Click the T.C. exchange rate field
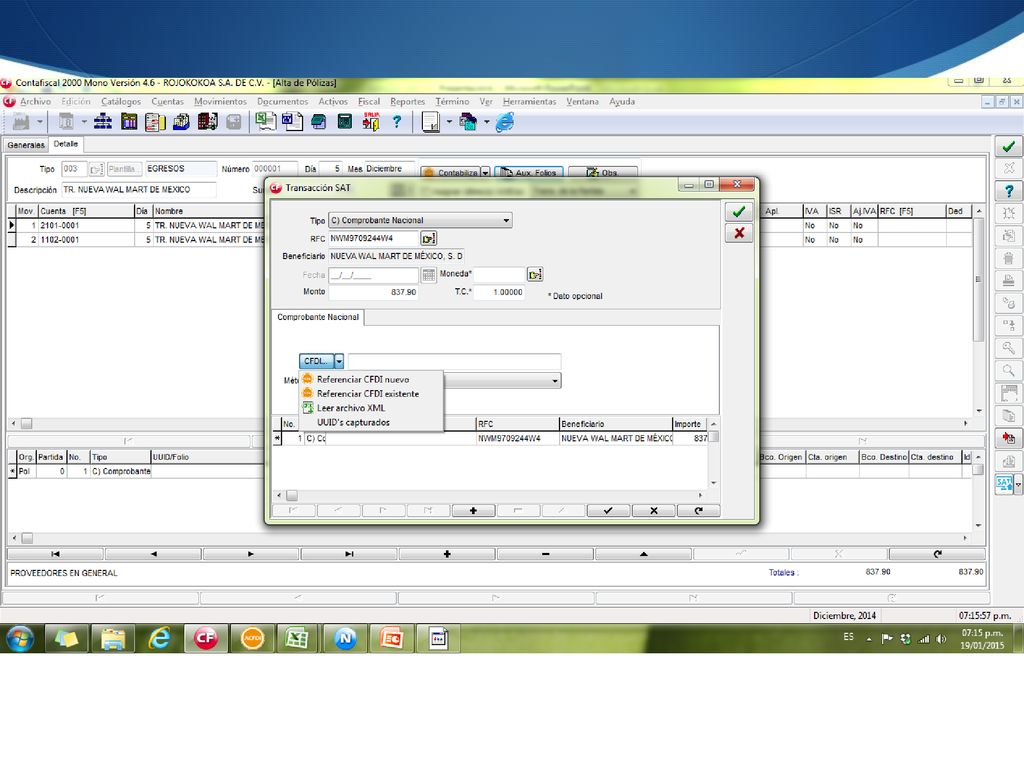 [499, 292]
